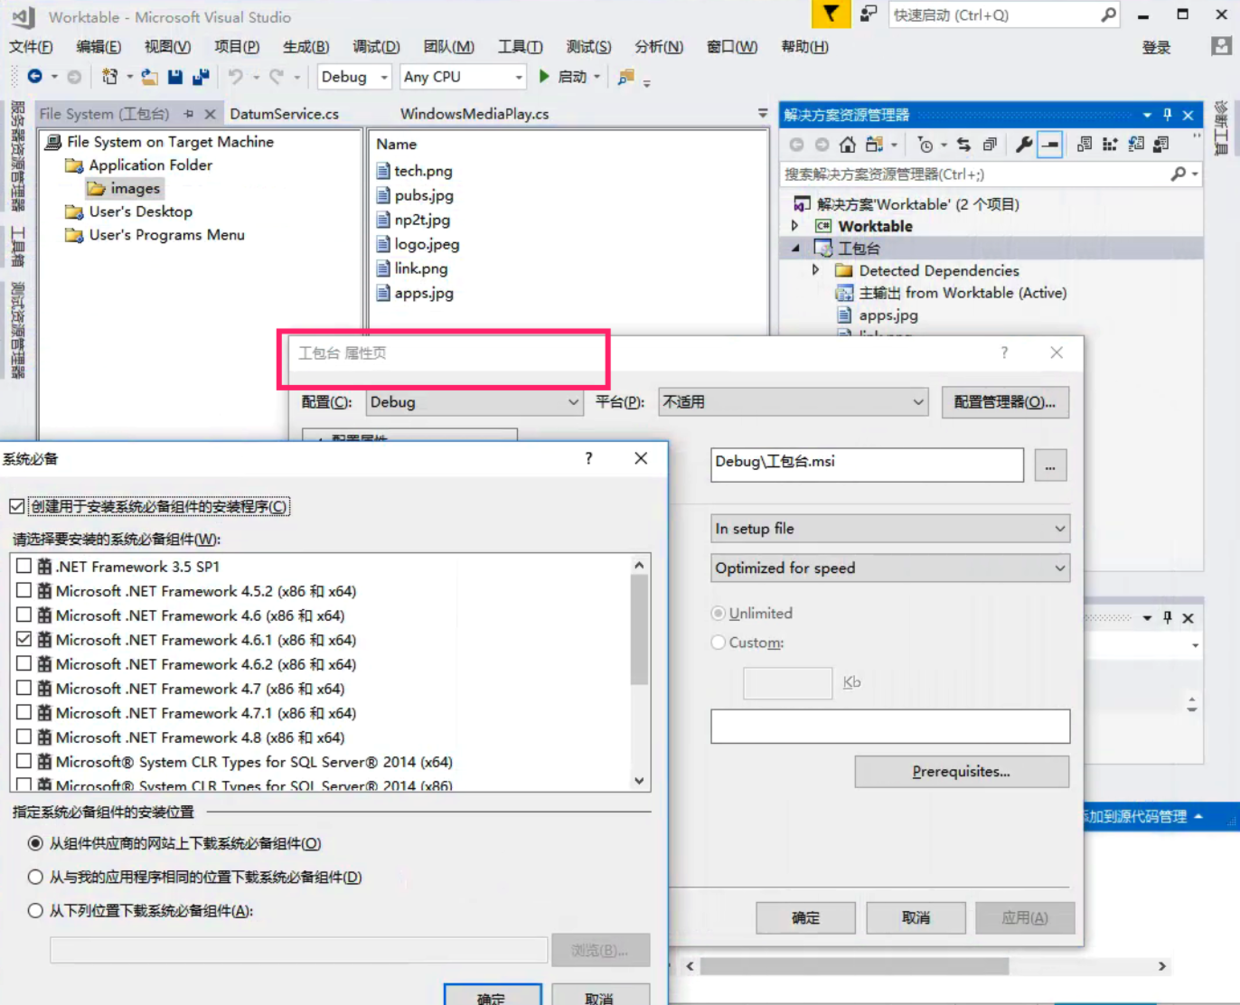Select 从与我的应用程序相同的位置下载 radio option
Image resolution: width=1240 pixels, height=1005 pixels.
35,877
